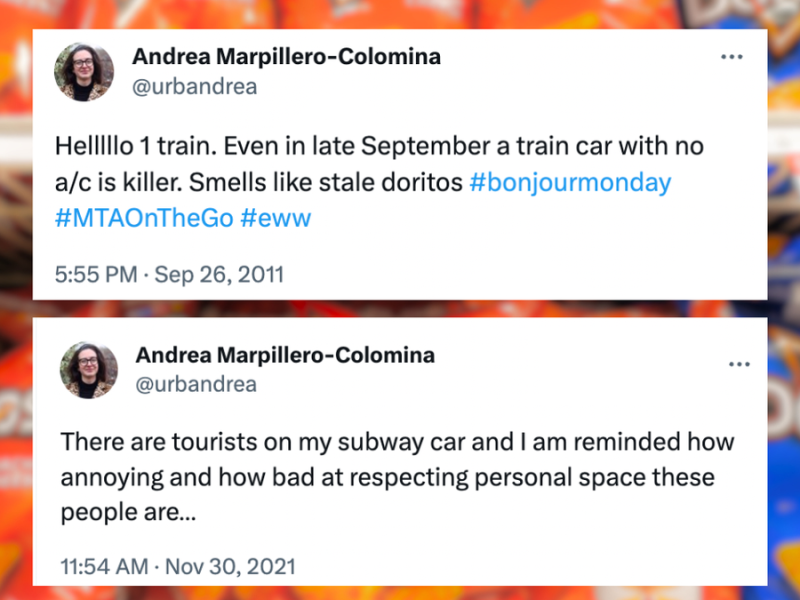Click the blurred background strip between the tweets
The width and height of the screenshot is (800, 600).
coord(400,309)
